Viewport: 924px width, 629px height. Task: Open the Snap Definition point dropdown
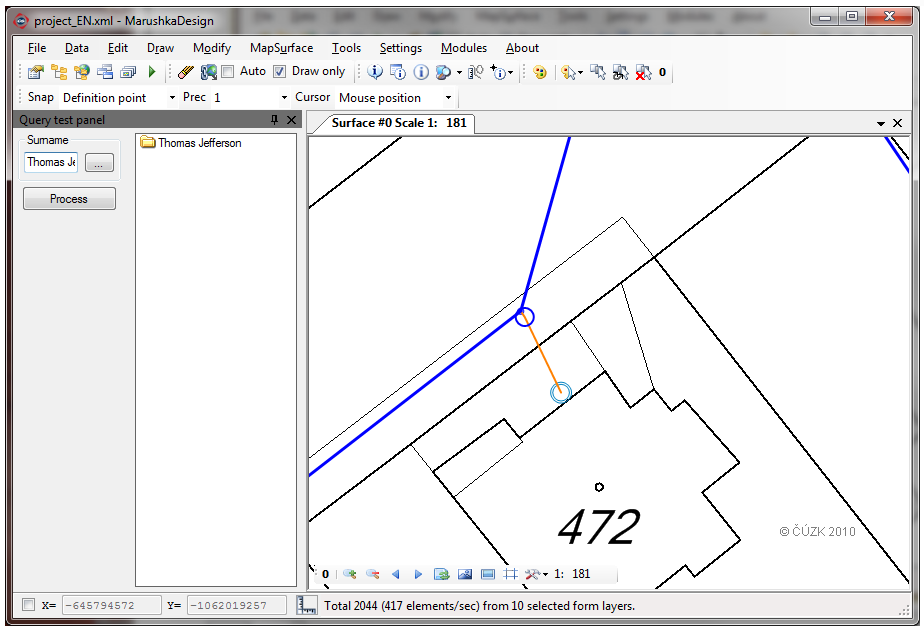coord(172,97)
